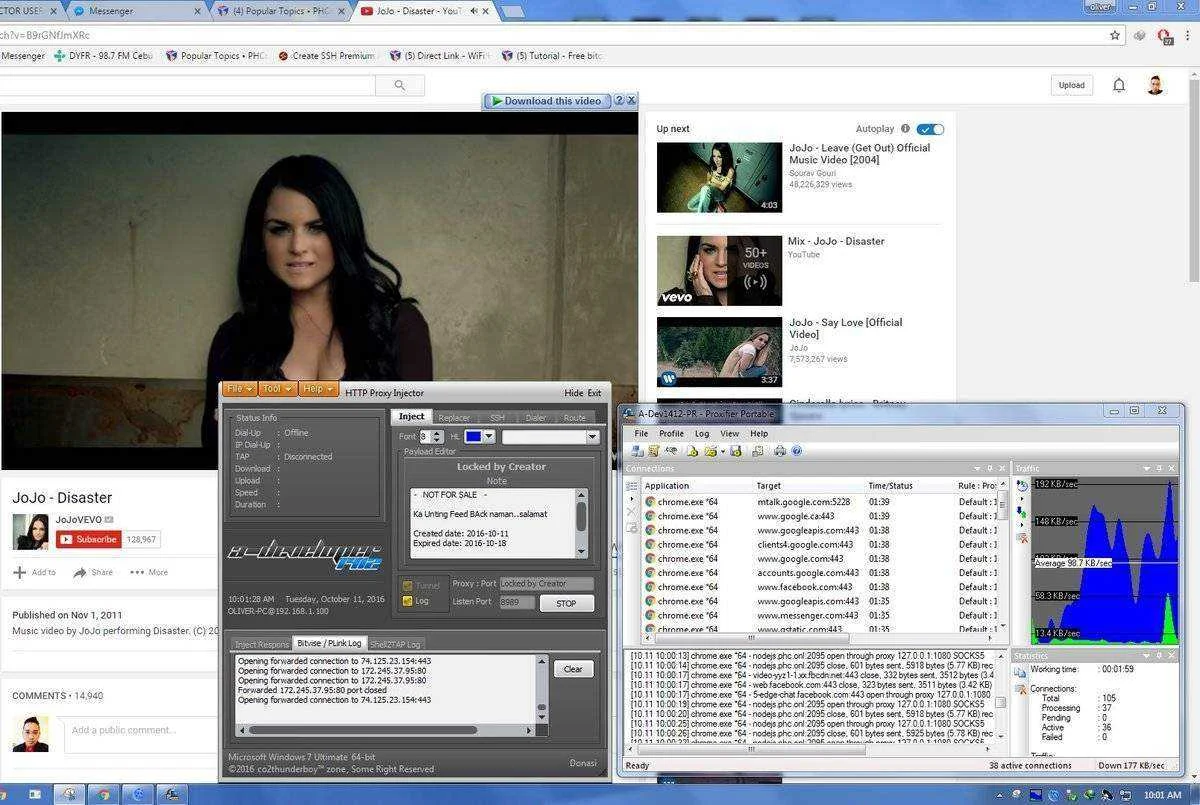This screenshot has height=805, width=1200.
Task: Toggle Log checkbox in HTTP Proxy Injector
Action: point(407,601)
